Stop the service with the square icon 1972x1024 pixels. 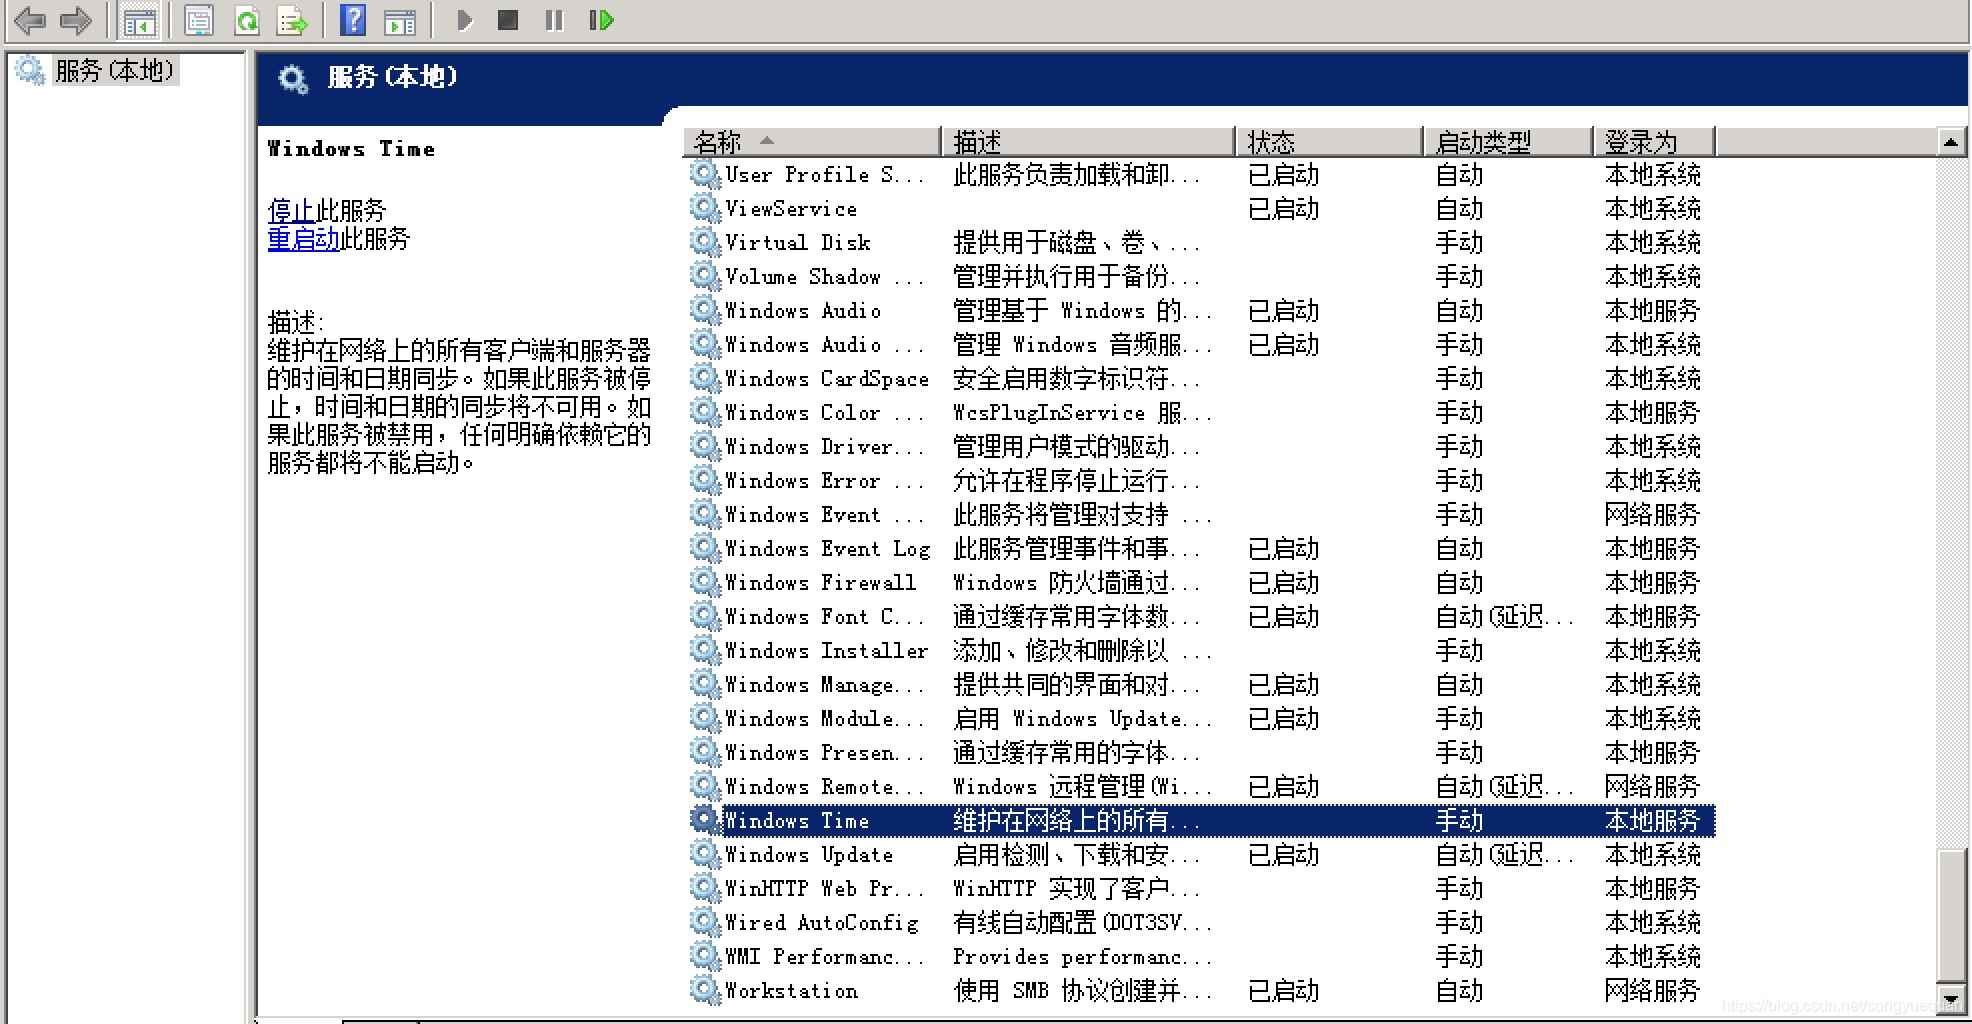[508, 20]
